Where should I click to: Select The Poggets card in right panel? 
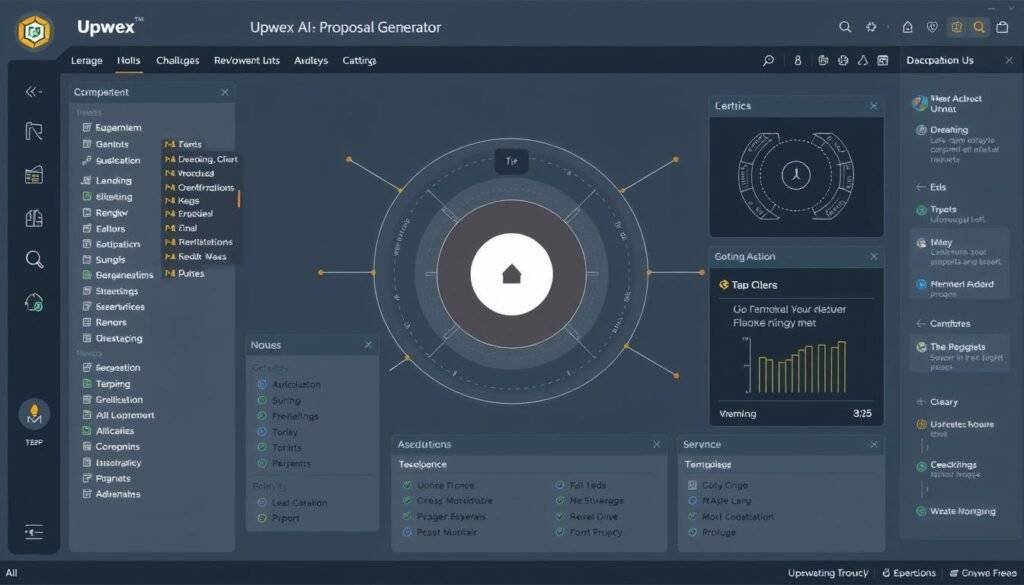tap(959, 355)
